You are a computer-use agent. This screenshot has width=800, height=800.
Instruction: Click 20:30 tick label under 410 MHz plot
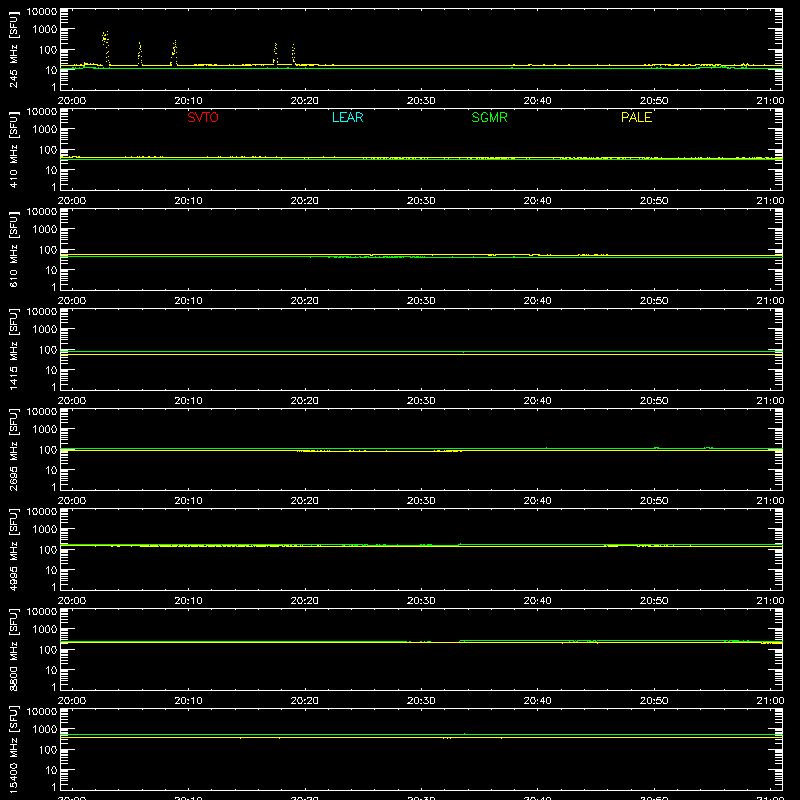click(421, 201)
